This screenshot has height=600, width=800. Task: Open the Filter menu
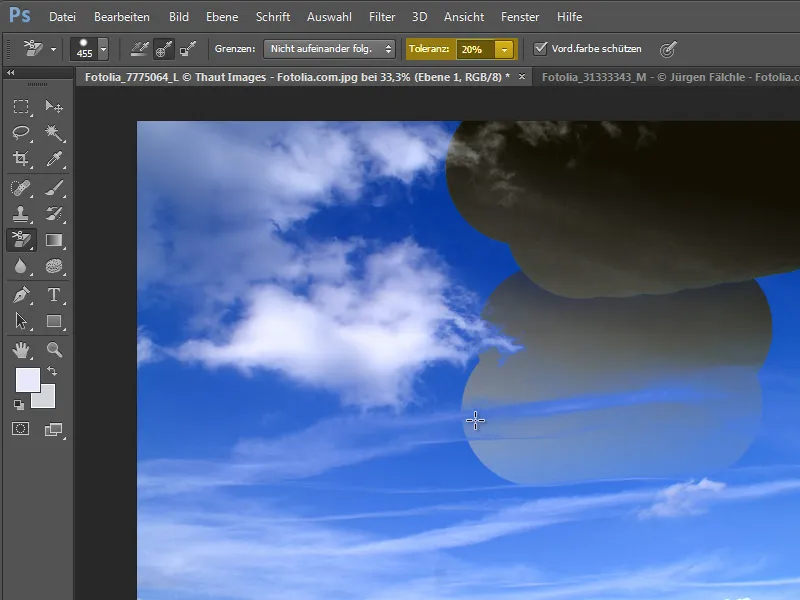pyautogui.click(x=382, y=17)
